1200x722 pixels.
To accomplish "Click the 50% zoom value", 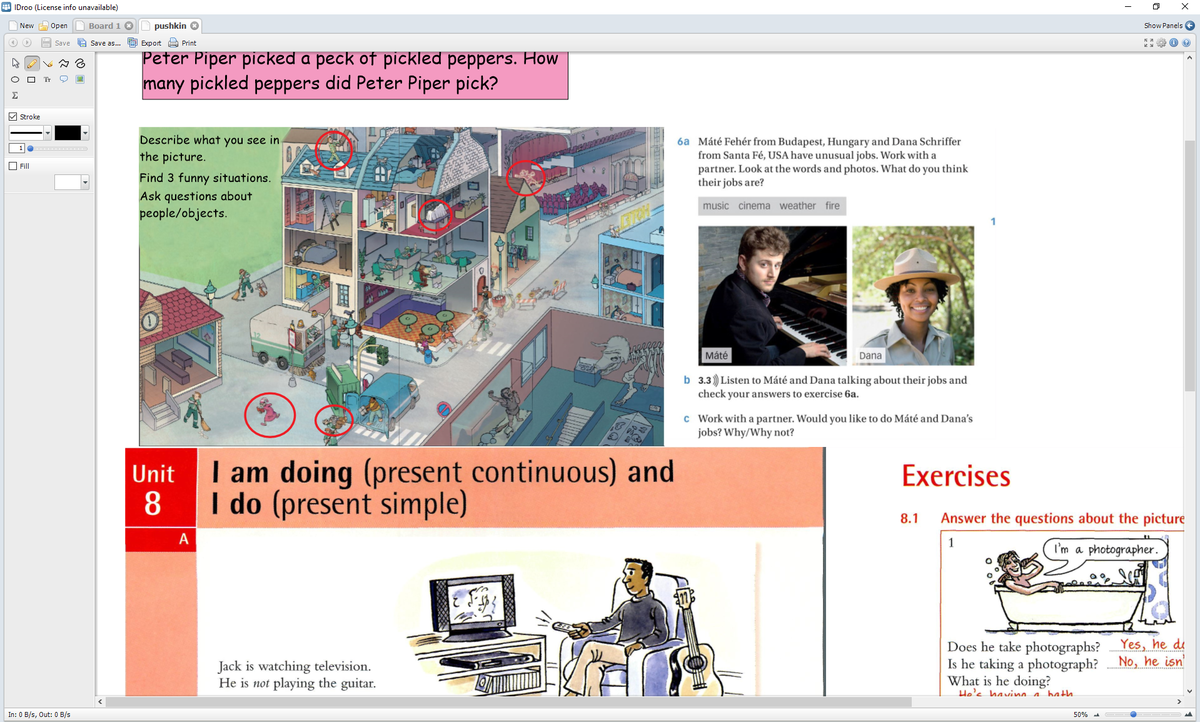I will [1080, 714].
